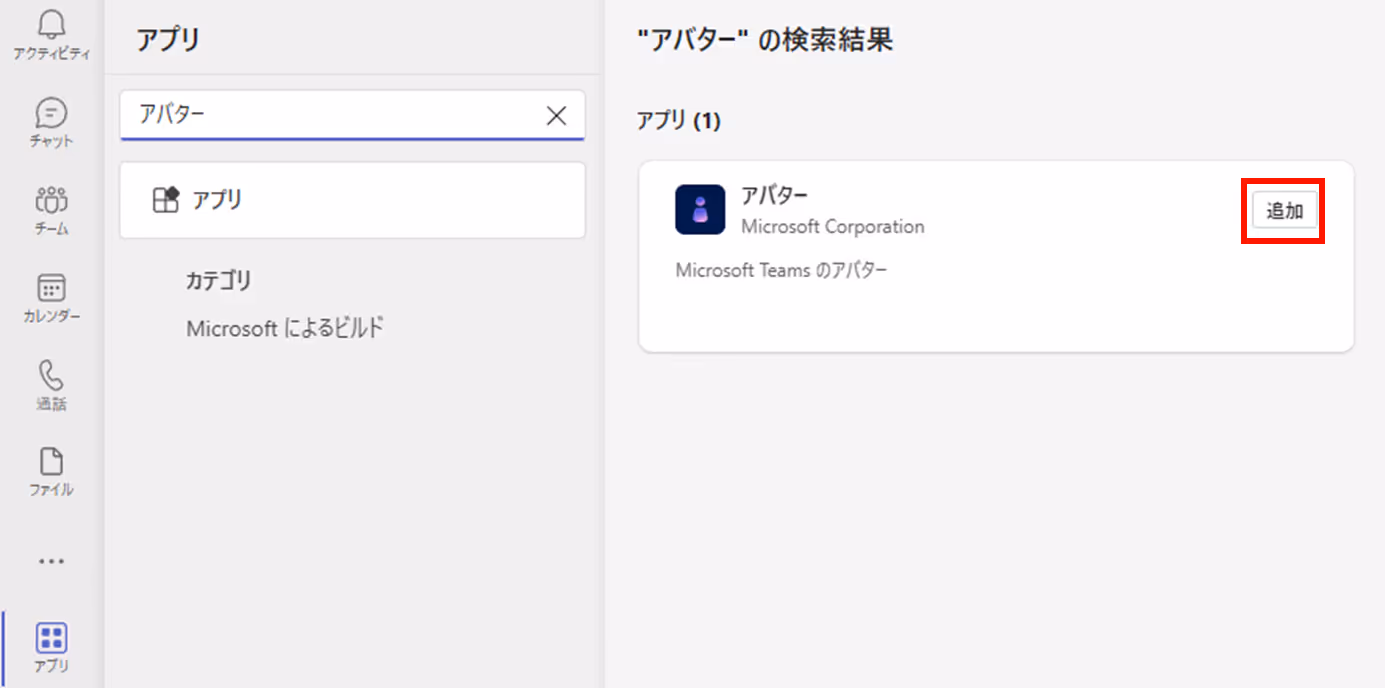The image size is (1385, 688).
Task: Click the Microsoft Teams のアバター description
Action: pos(781,270)
